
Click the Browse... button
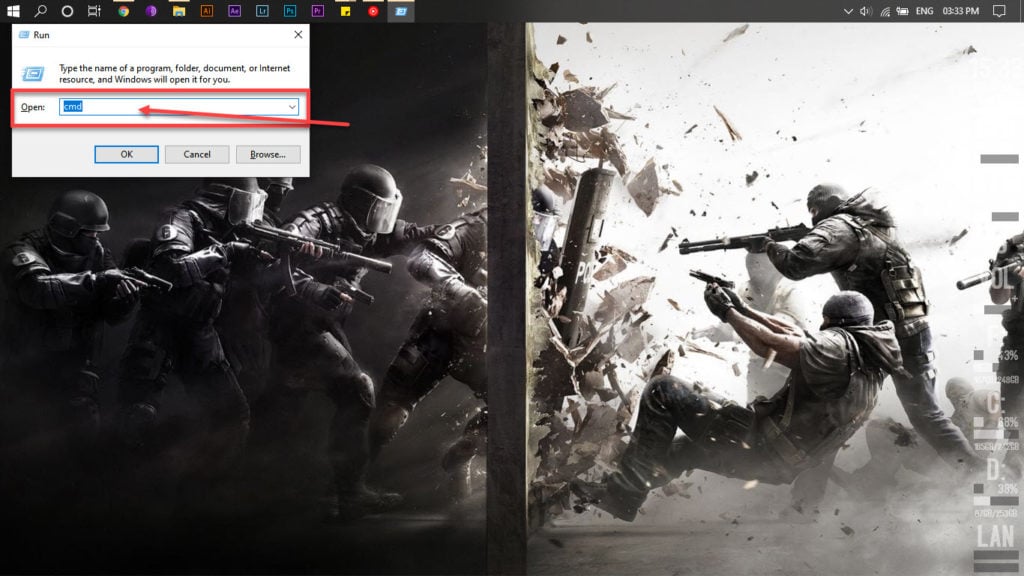click(268, 155)
